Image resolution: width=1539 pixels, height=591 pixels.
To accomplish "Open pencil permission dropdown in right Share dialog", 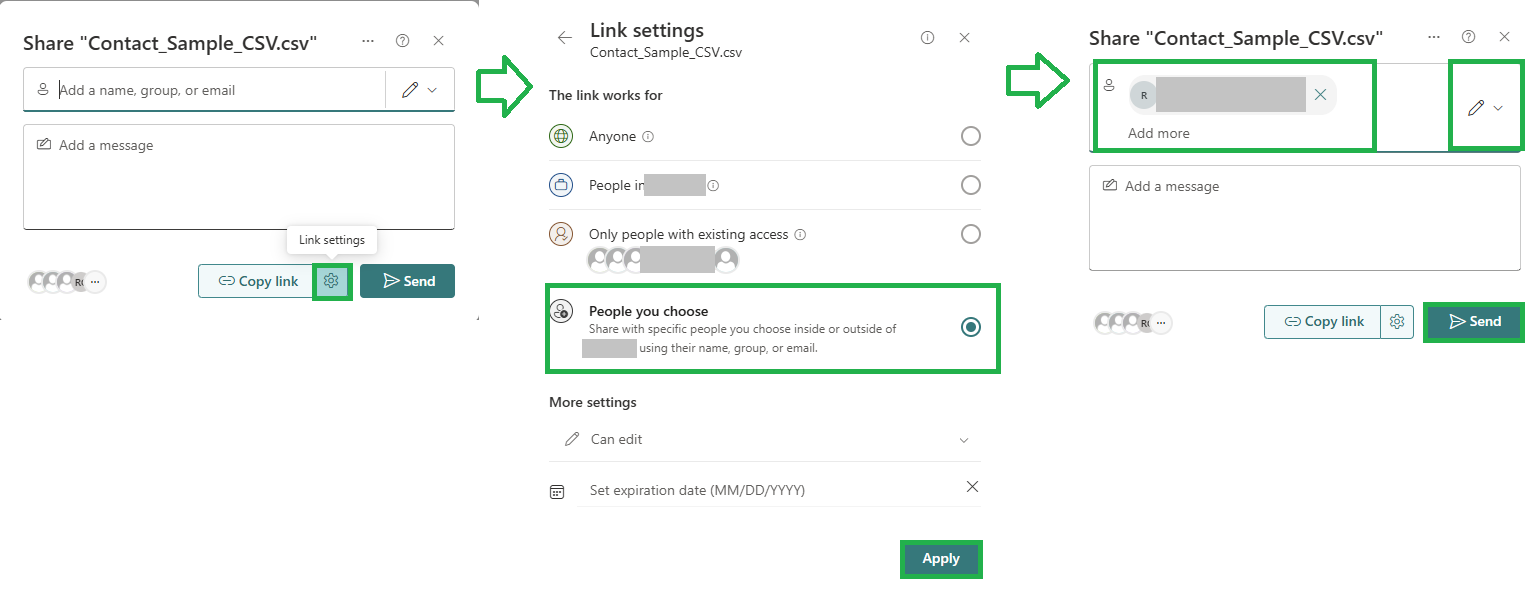I will coord(1486,108).
